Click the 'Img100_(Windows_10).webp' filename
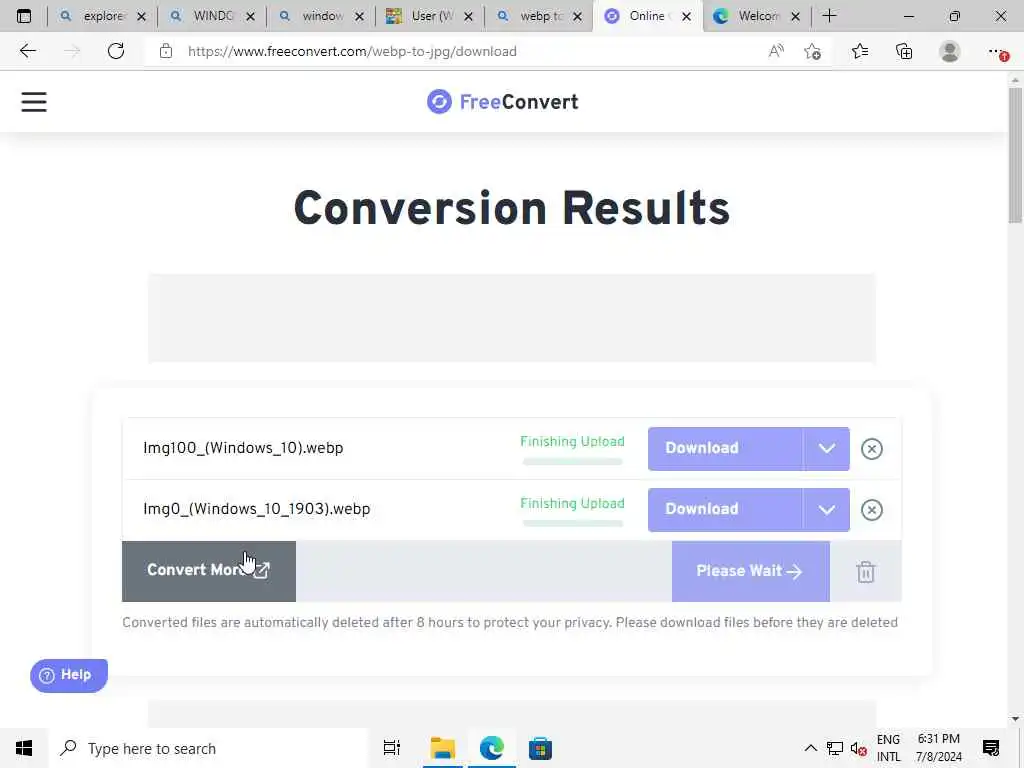 (243, 448)
